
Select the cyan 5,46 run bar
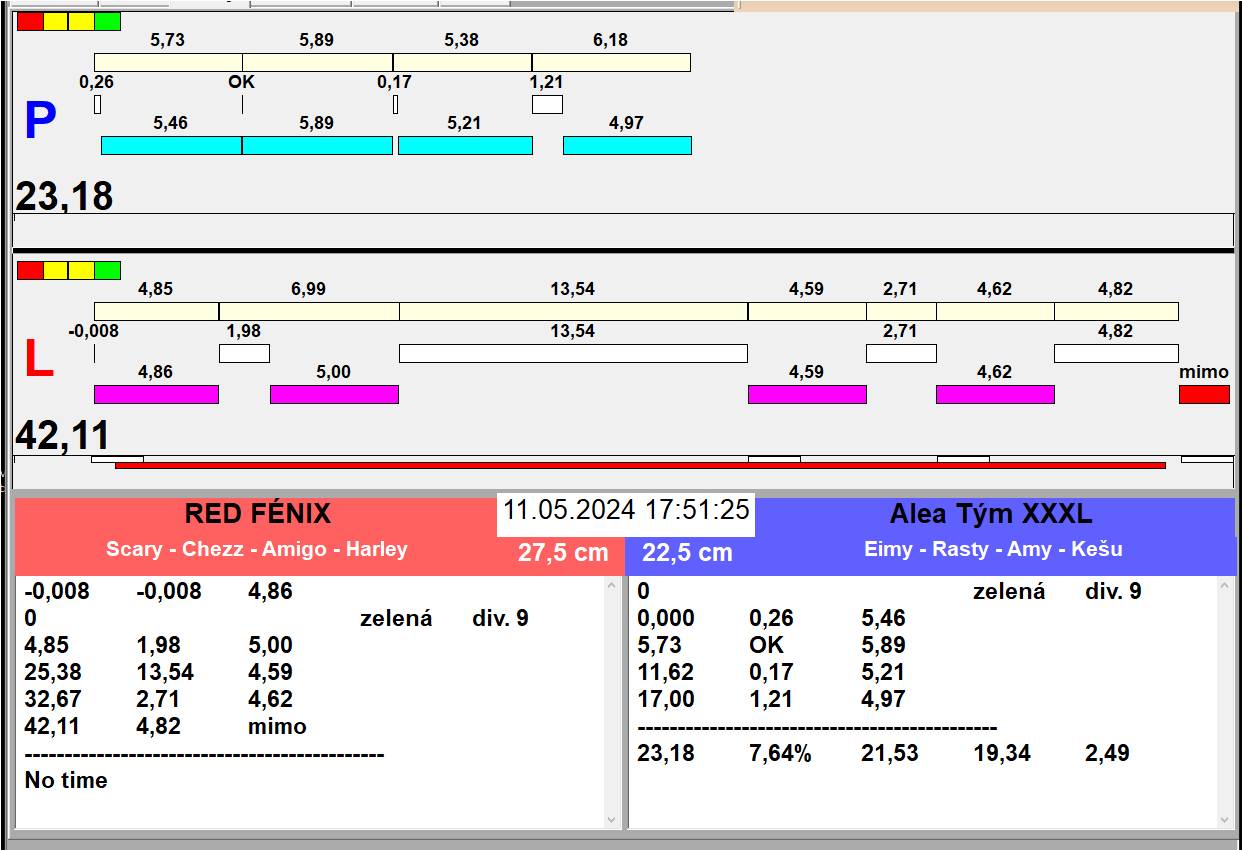tap(171, 146)
